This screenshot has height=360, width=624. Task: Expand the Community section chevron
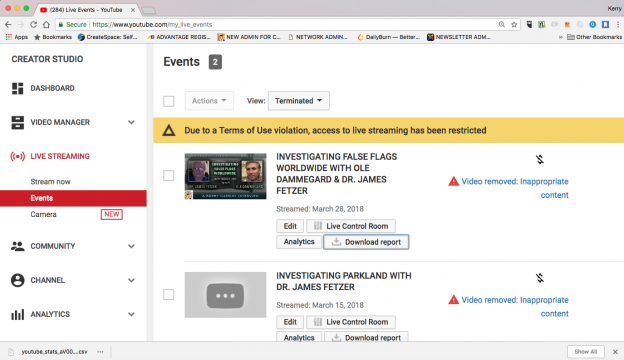point(131,246)
